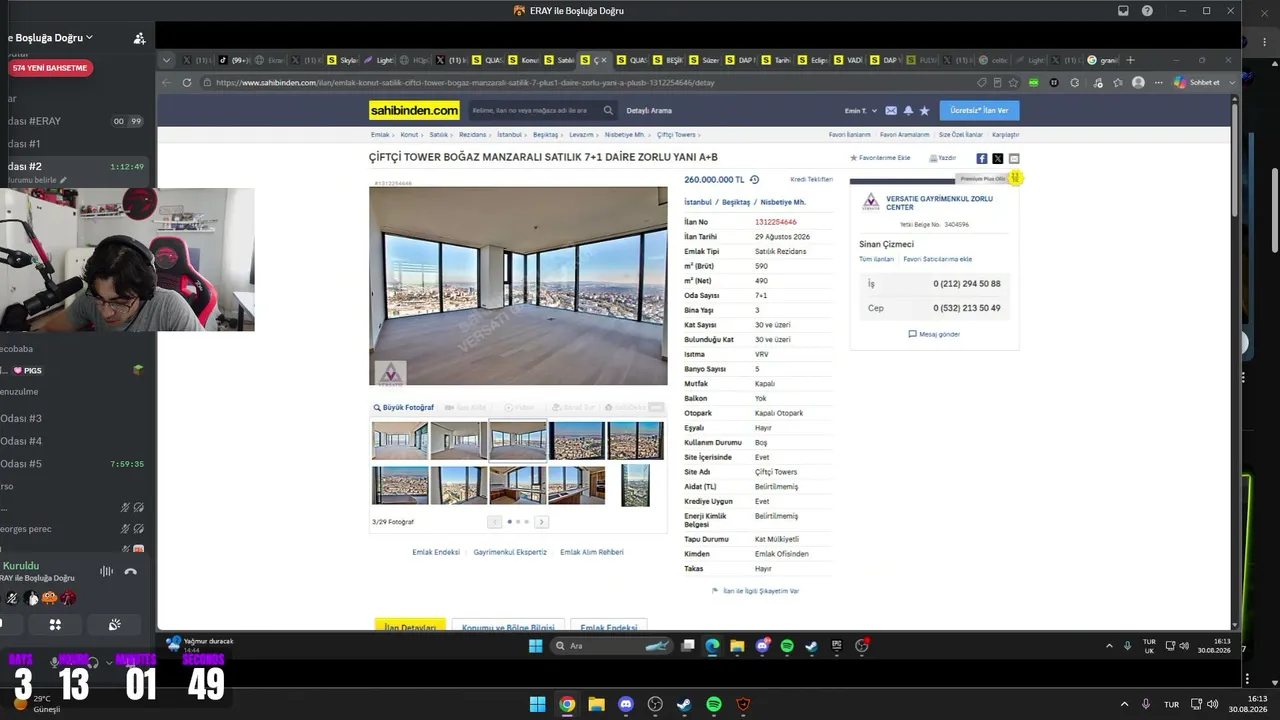Select the Konut breadcrumb item
1280x720 pixels.
click(x=410, y=134)
